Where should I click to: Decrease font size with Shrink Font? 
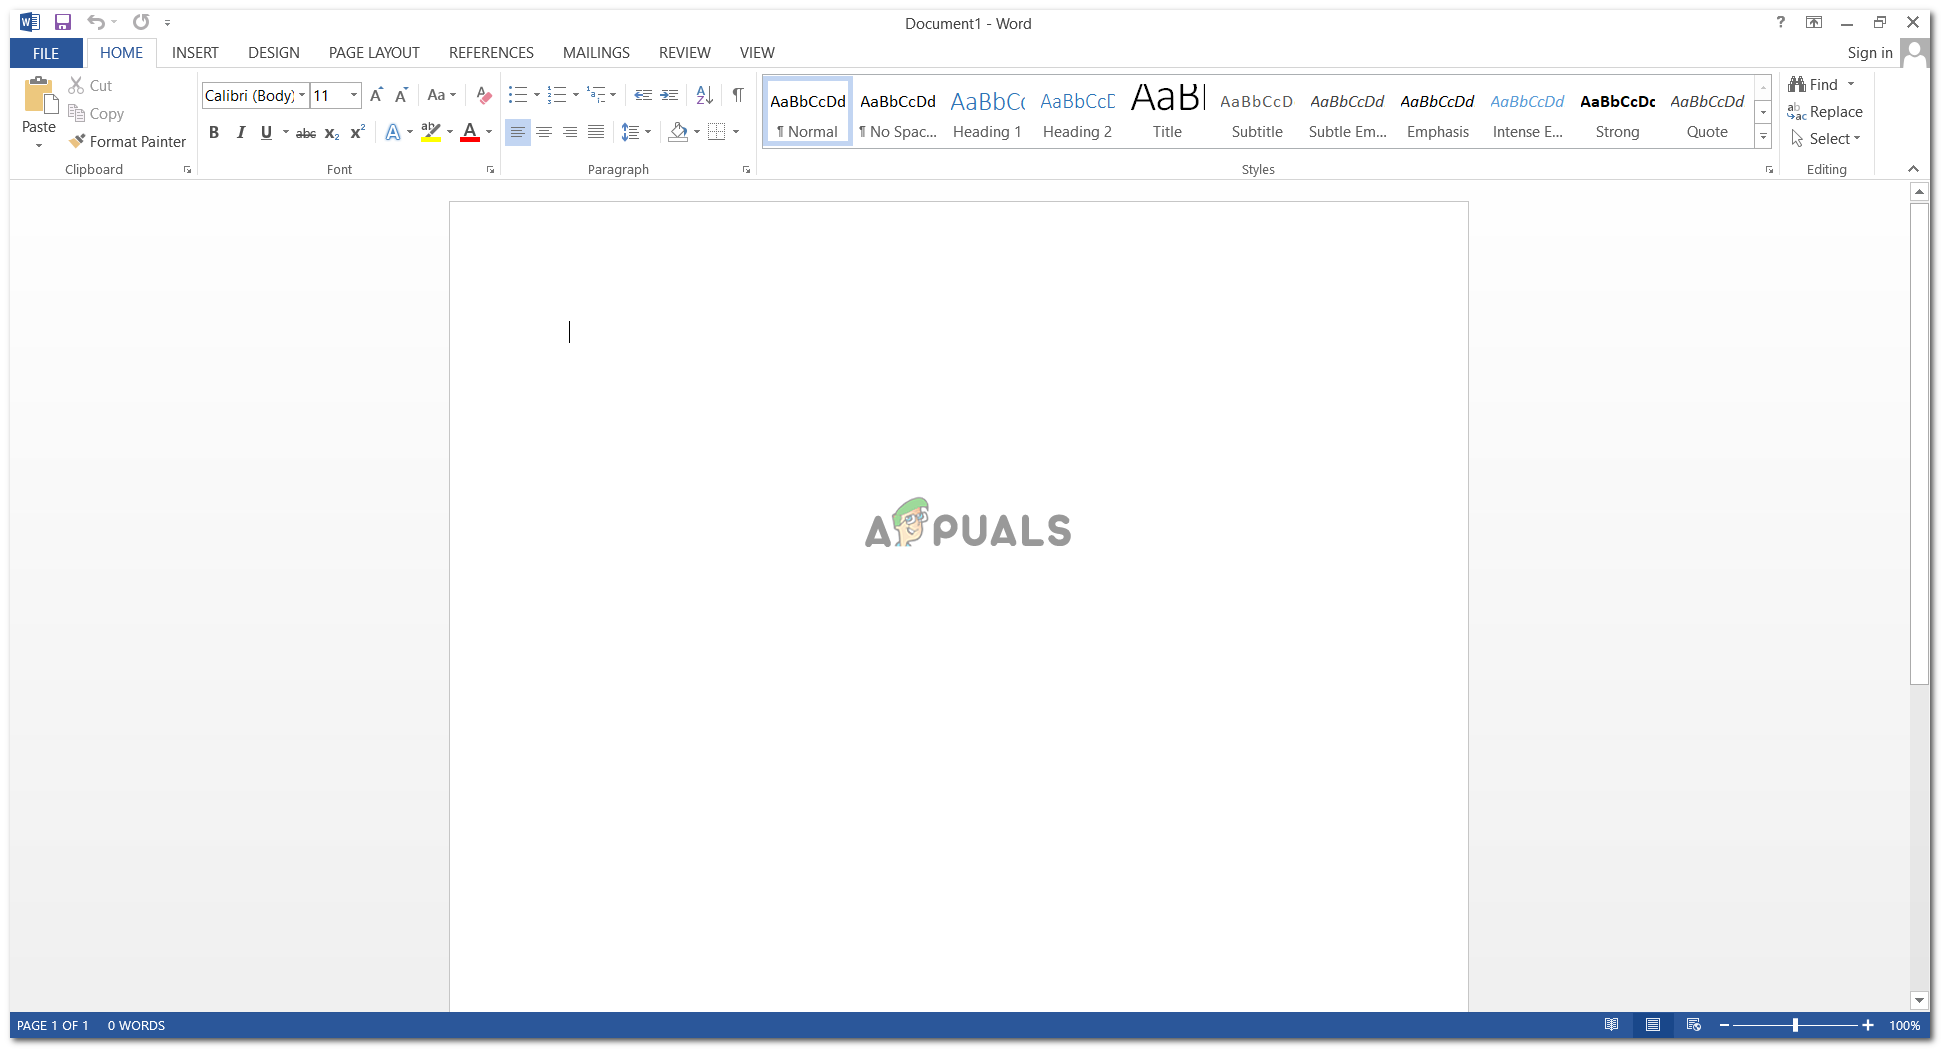pos(401,96)
